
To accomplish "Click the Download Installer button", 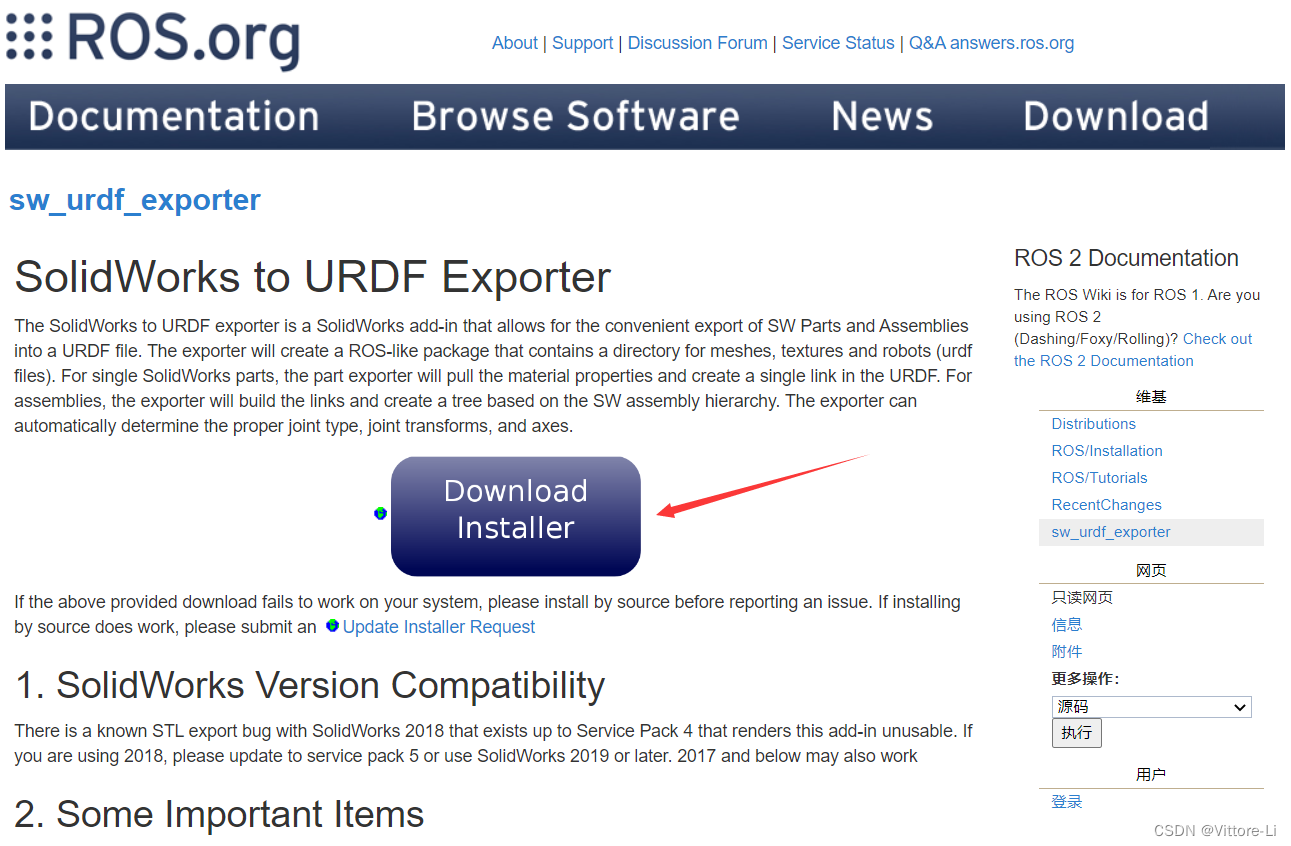I will point(515,516).
